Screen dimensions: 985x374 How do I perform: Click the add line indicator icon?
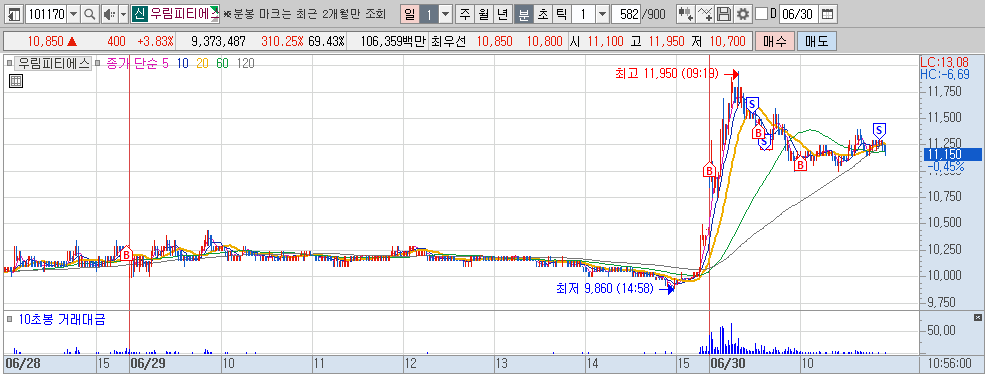[705, 13]
